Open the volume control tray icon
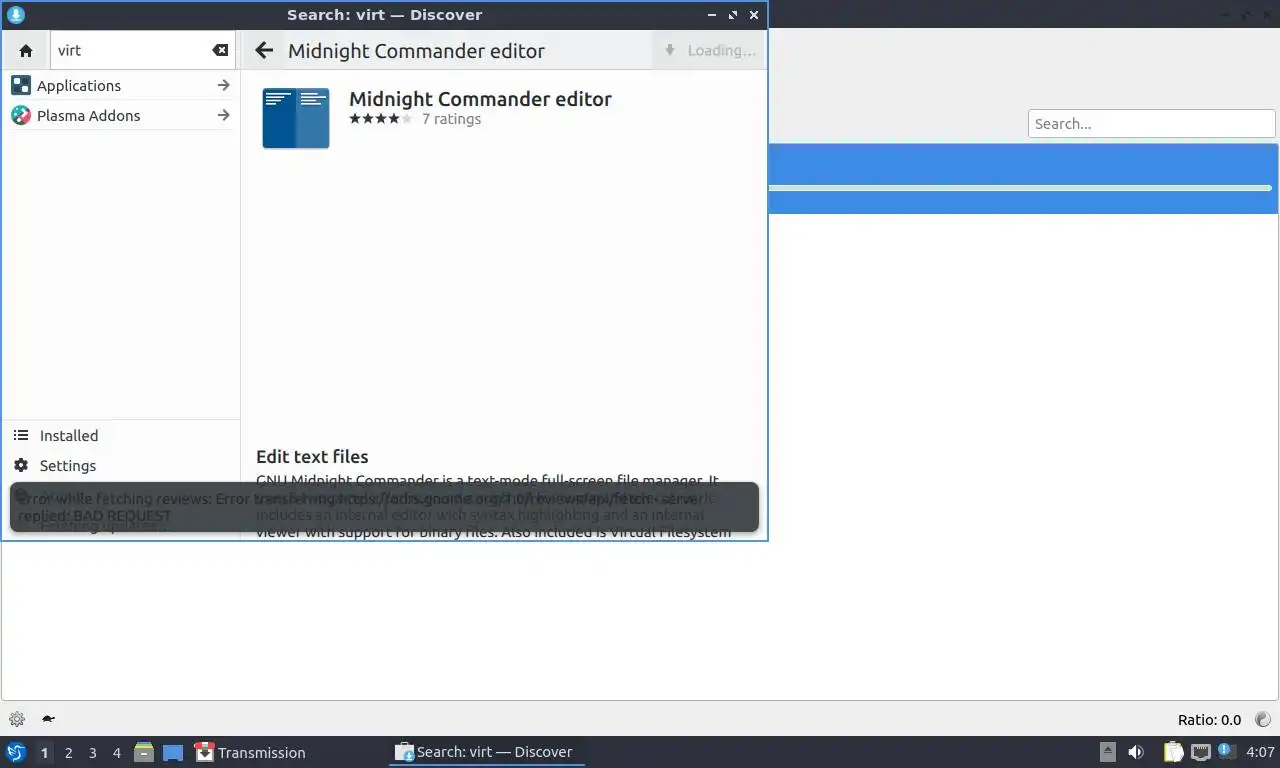This screenshot has height=768, width=1280. [x=1136, y=752]
